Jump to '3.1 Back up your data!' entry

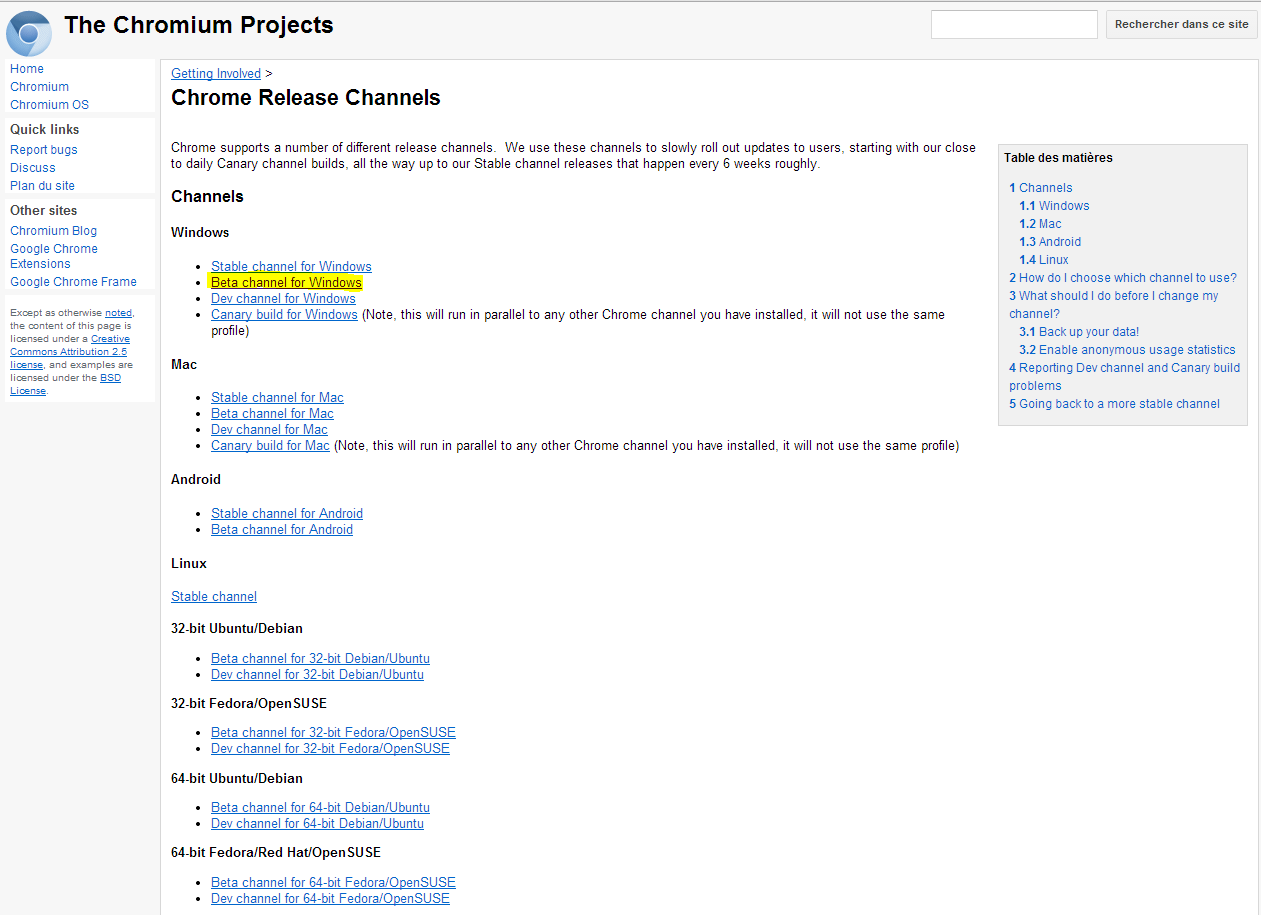point(1079,332)
